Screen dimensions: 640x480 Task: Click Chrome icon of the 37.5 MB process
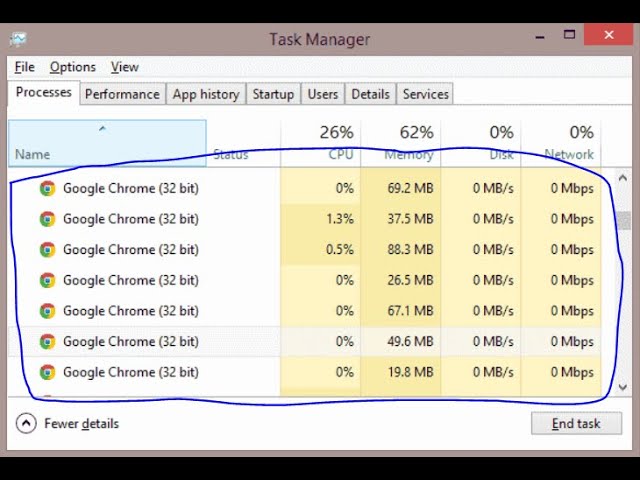47,219
